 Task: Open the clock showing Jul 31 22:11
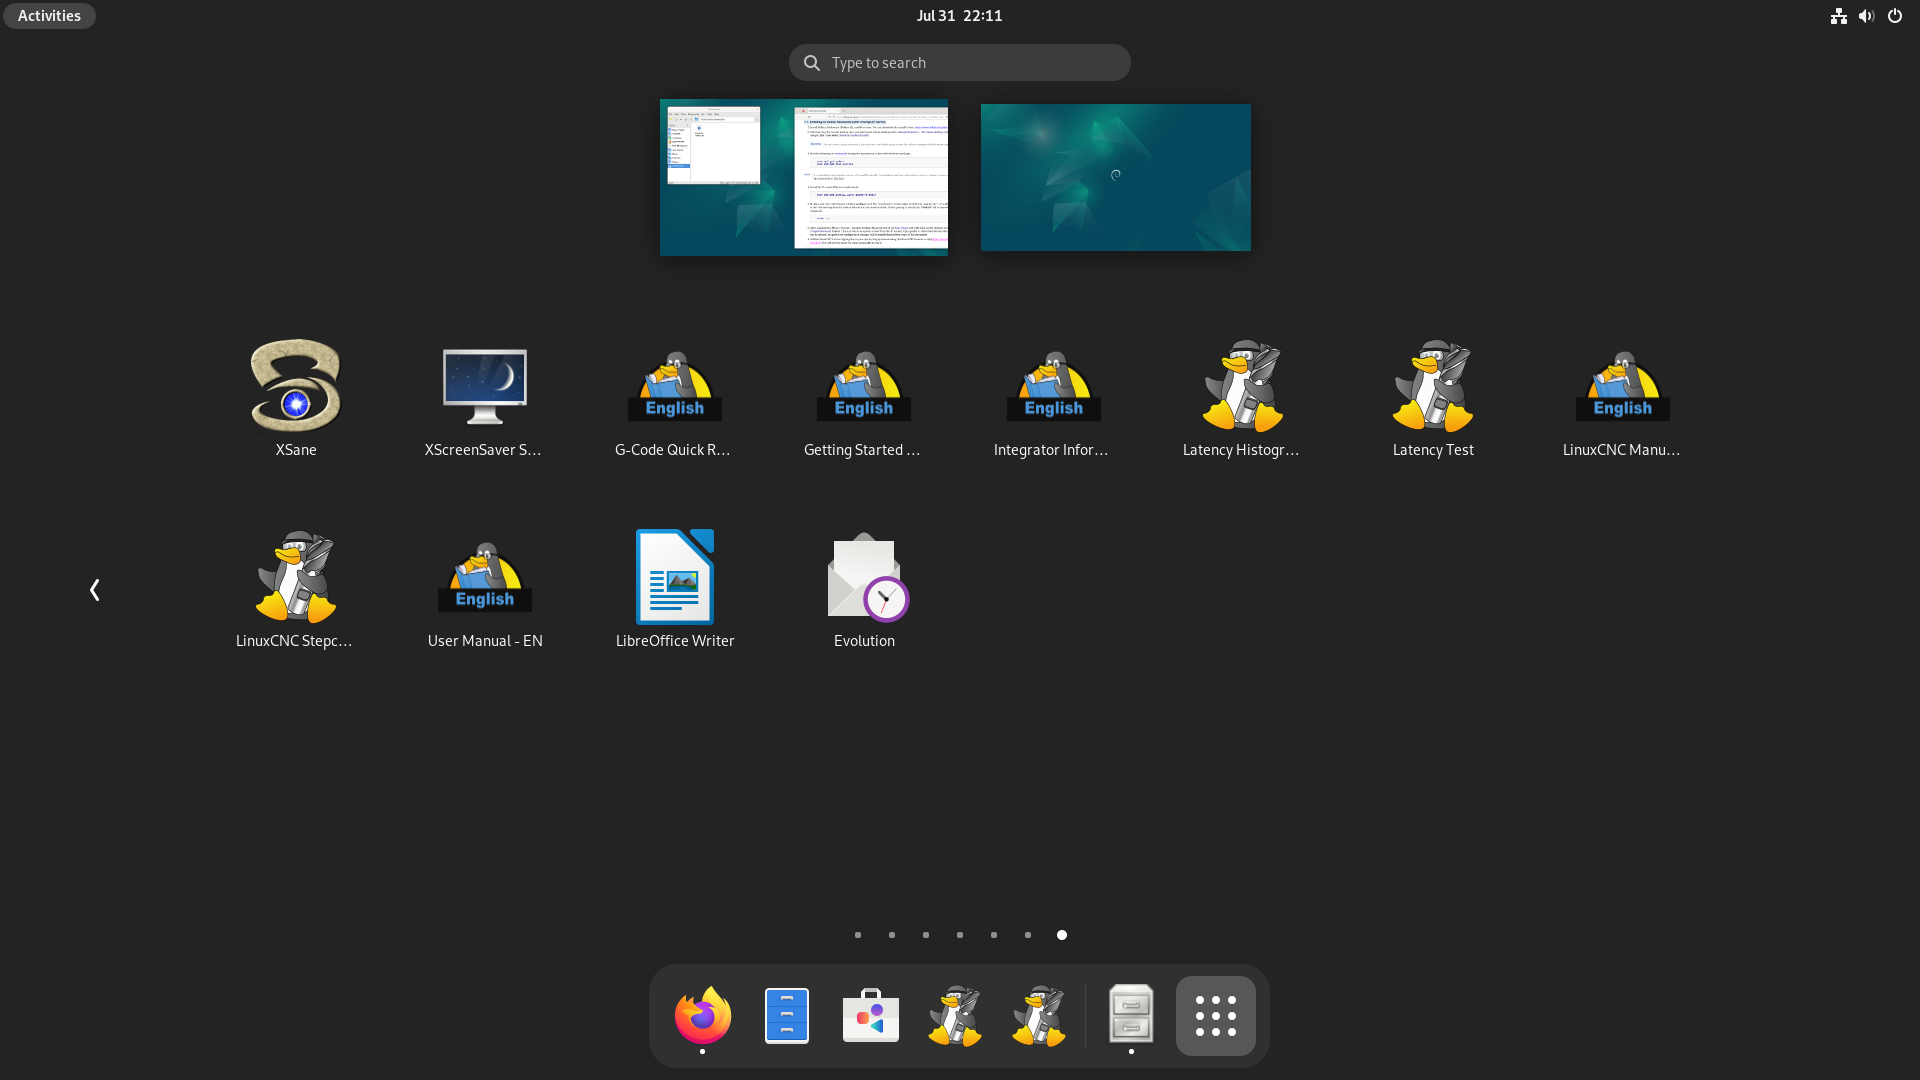[x=959, y=16]
